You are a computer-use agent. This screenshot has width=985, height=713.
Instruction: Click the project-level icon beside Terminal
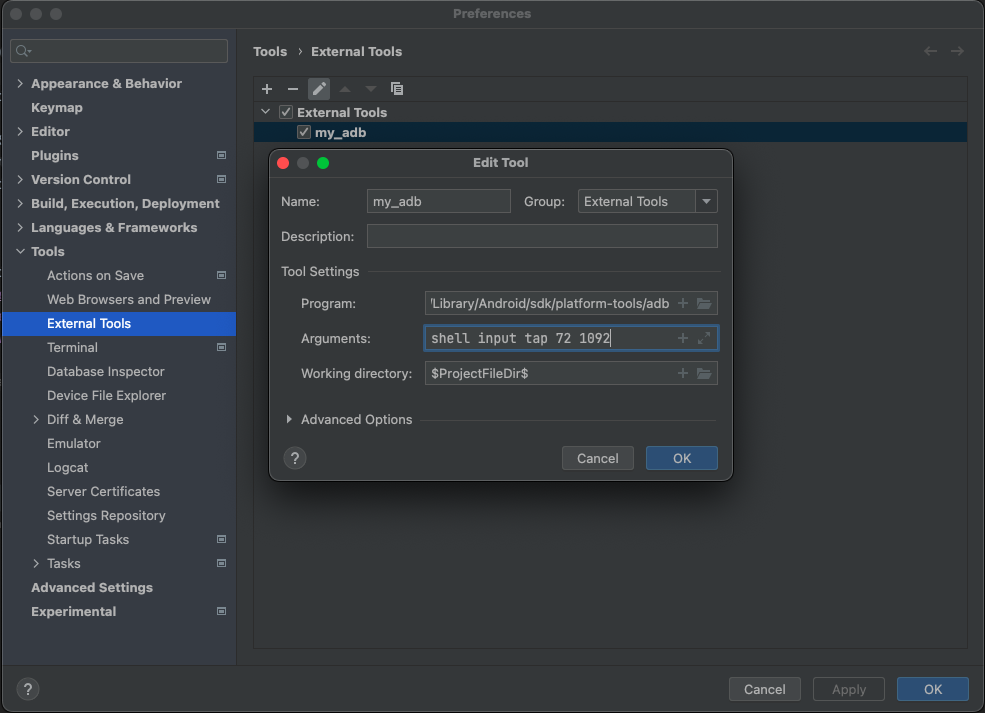pyautogui.click(x=221, y=347)
